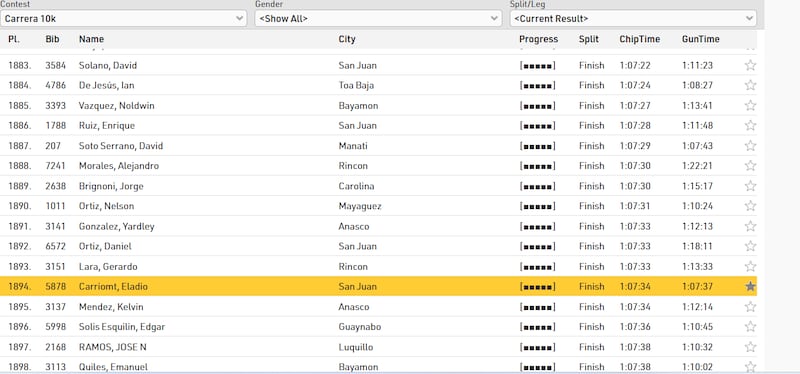This screenshot has height=374, width=800.
Task: Toggle favorite star for Ruiz, Enrique
Action: click(x=750, y=126)
